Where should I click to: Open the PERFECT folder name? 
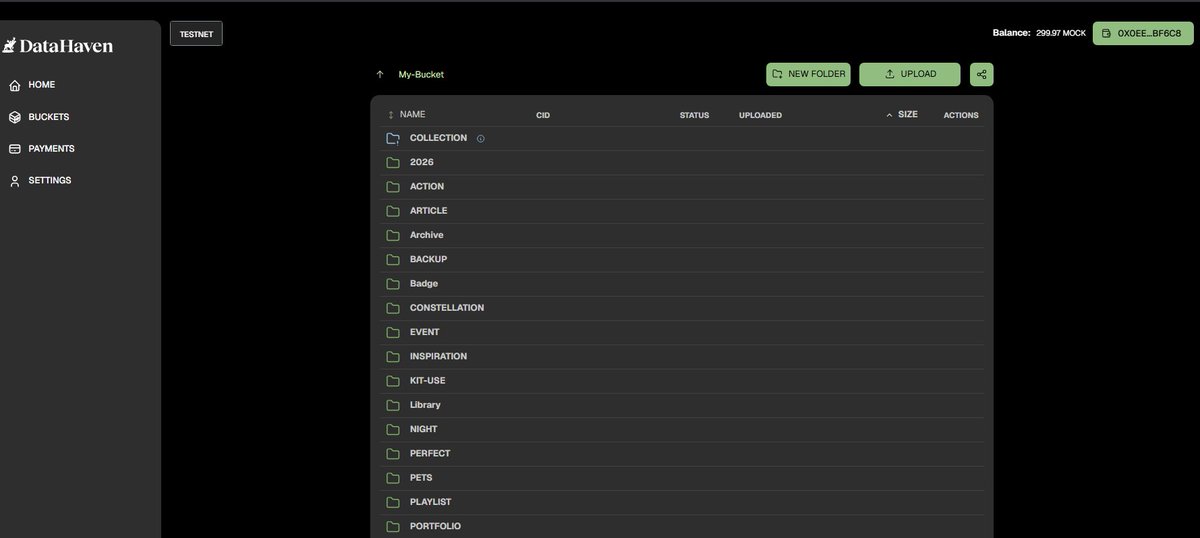click(x=430, y=453)
